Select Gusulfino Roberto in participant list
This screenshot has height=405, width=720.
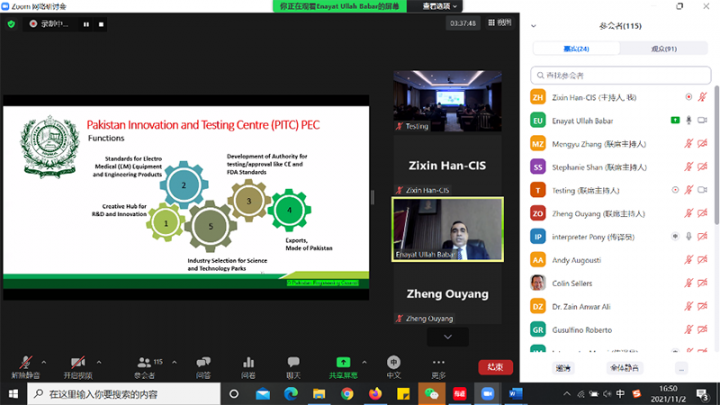[619, 330]
